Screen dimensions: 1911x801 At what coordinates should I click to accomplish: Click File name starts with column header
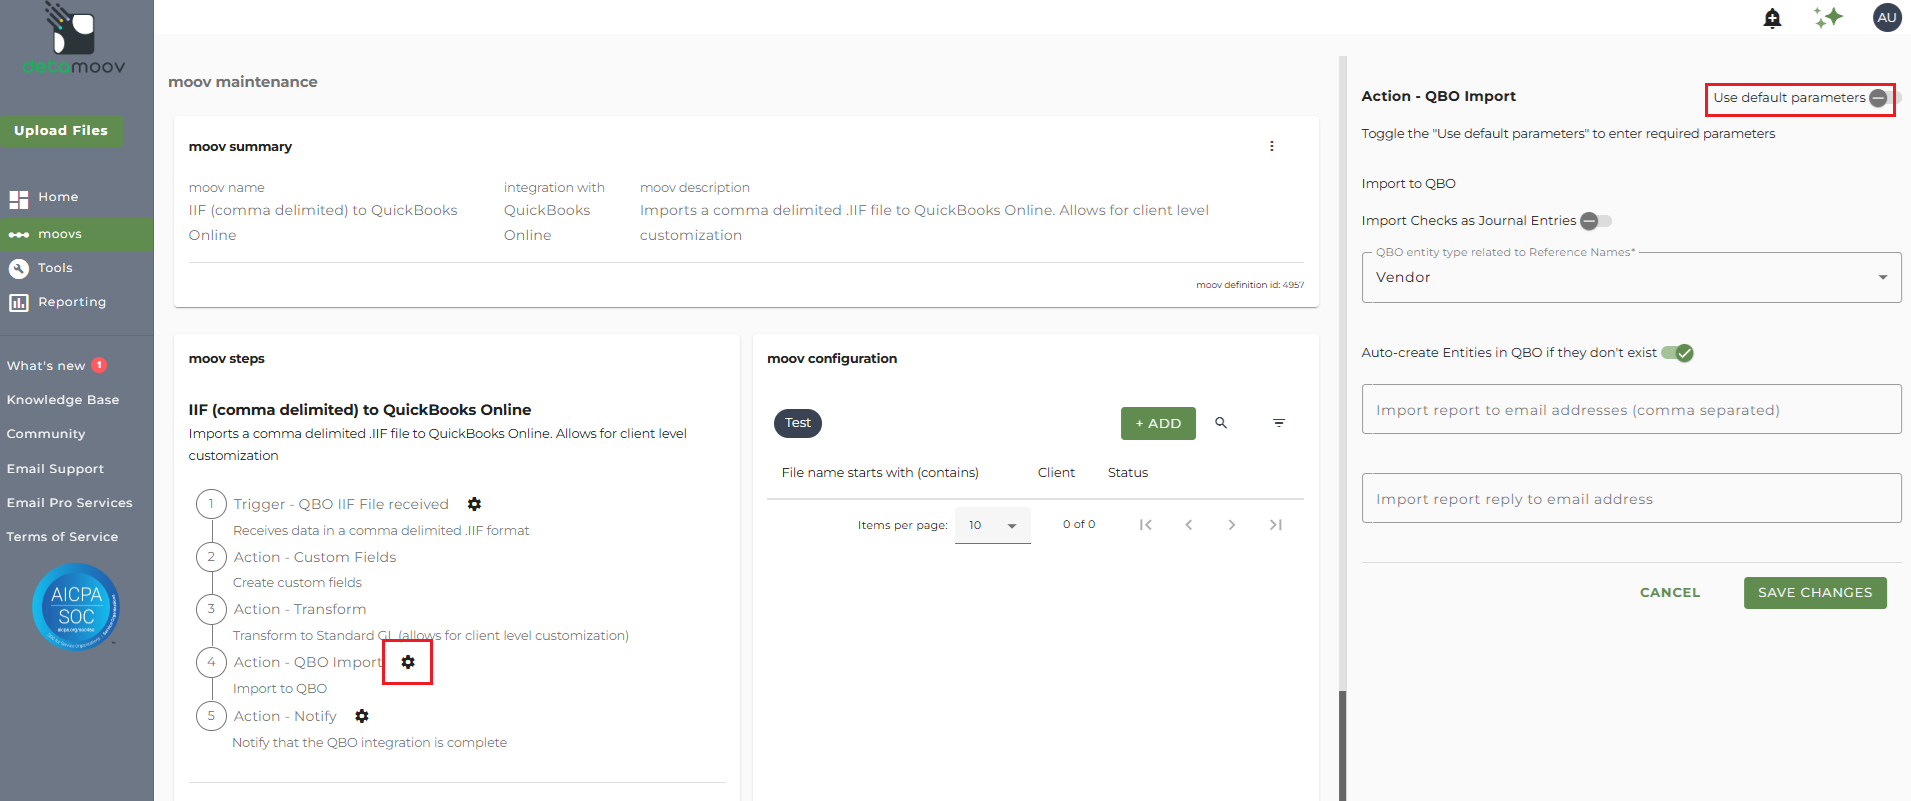tap(880, 473)
